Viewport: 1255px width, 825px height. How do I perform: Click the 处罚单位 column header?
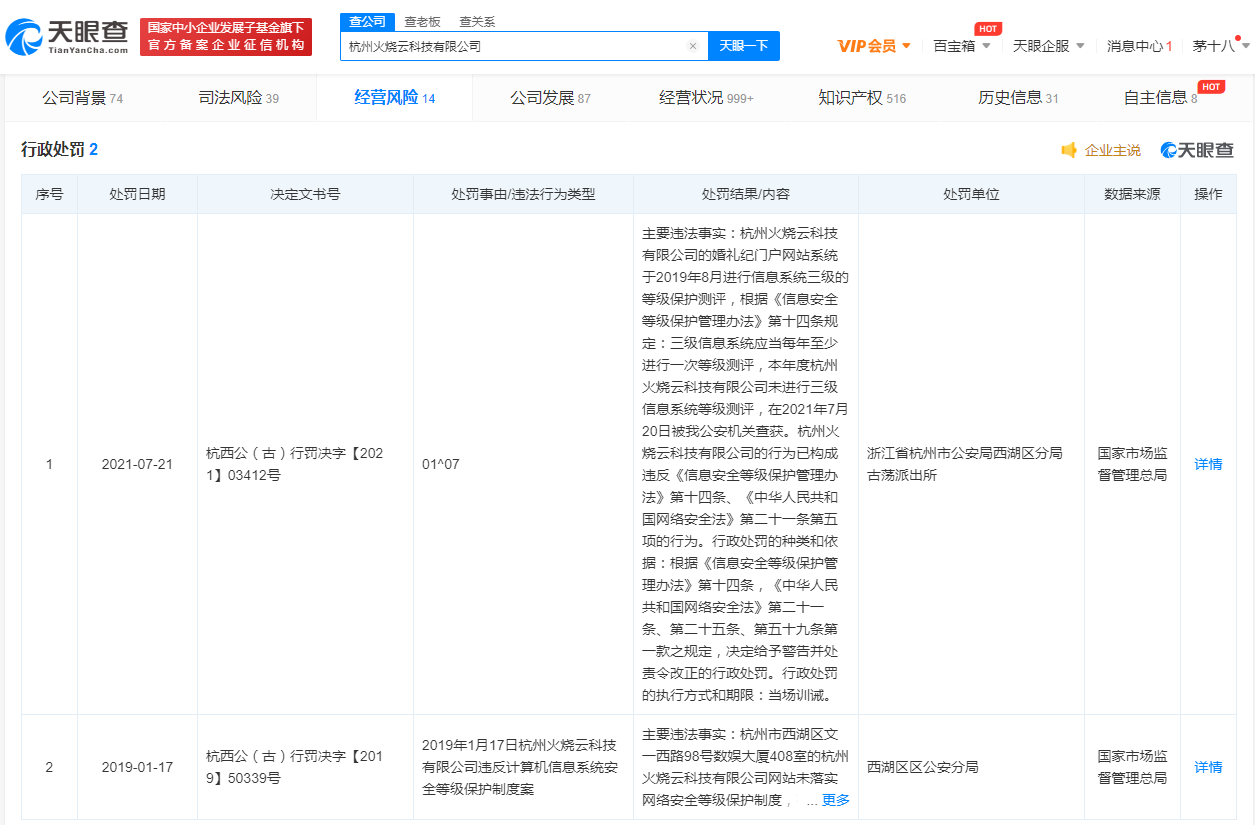[971, 194]
